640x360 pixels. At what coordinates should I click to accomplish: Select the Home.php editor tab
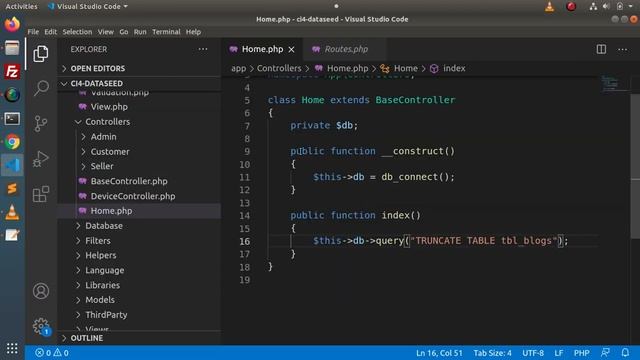(x=262, y=49)
